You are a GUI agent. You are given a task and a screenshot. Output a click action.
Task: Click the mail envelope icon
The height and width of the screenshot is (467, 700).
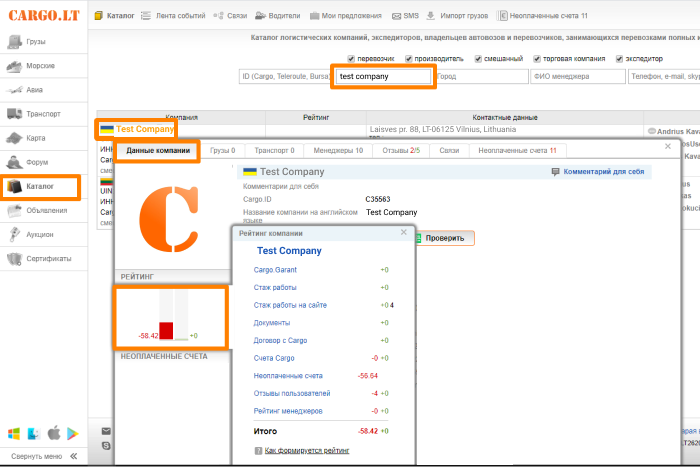[x=106, y=431]
